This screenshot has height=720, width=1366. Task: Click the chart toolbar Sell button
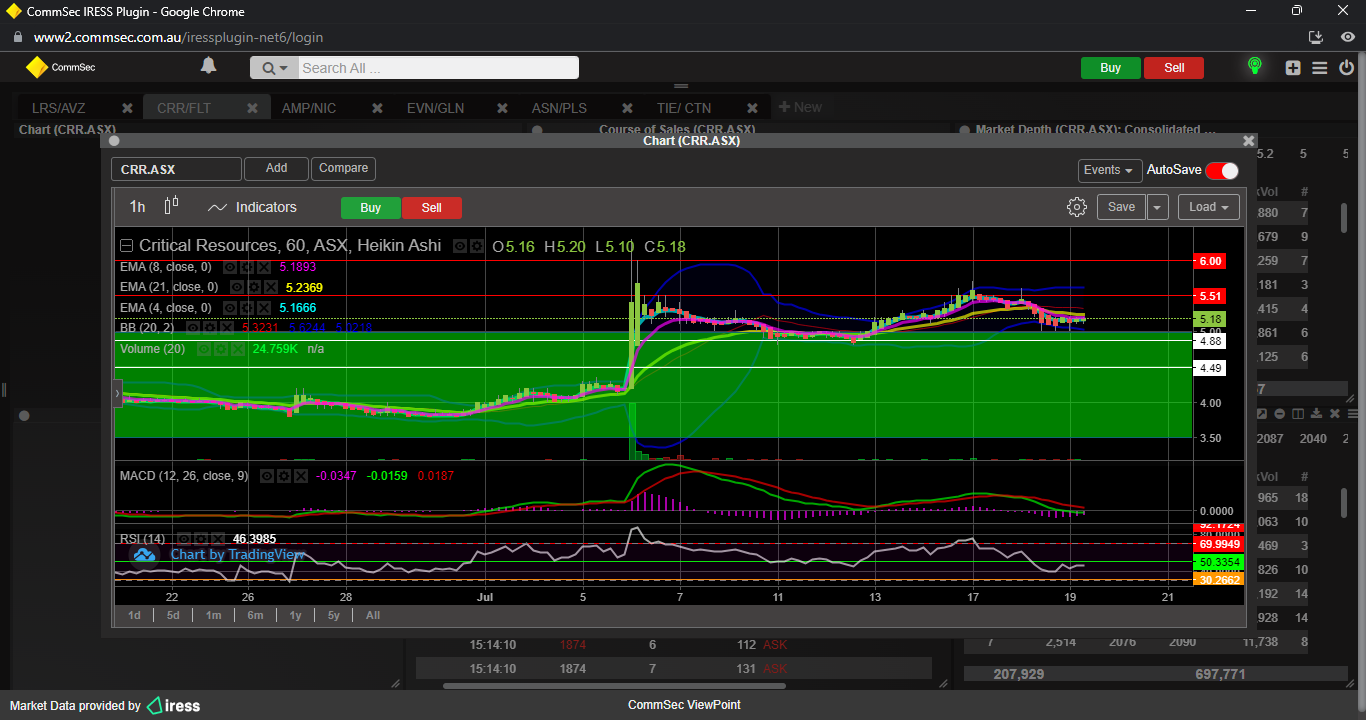[431, 208]
